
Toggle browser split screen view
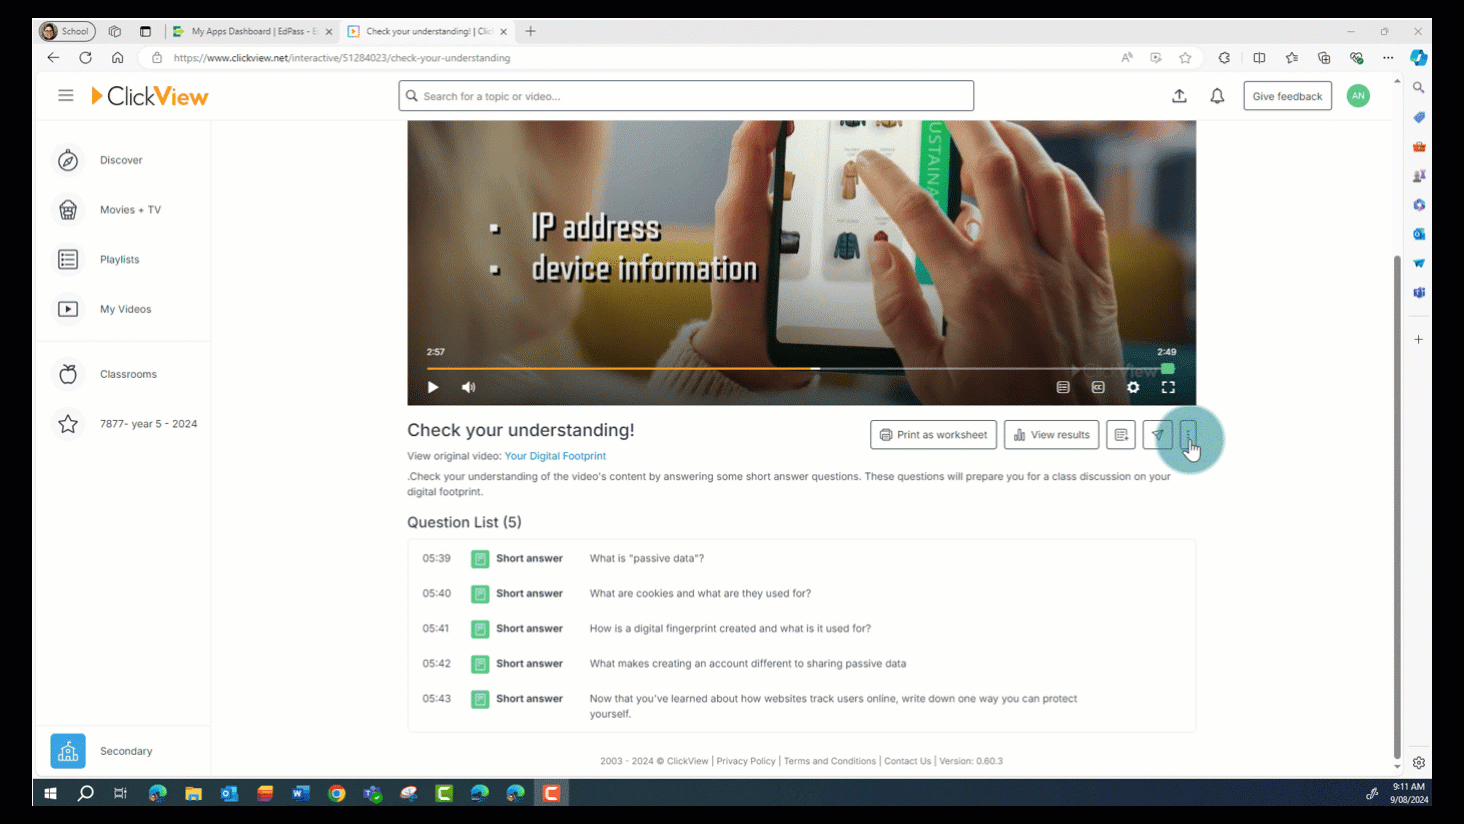[x=1259, y=58]
